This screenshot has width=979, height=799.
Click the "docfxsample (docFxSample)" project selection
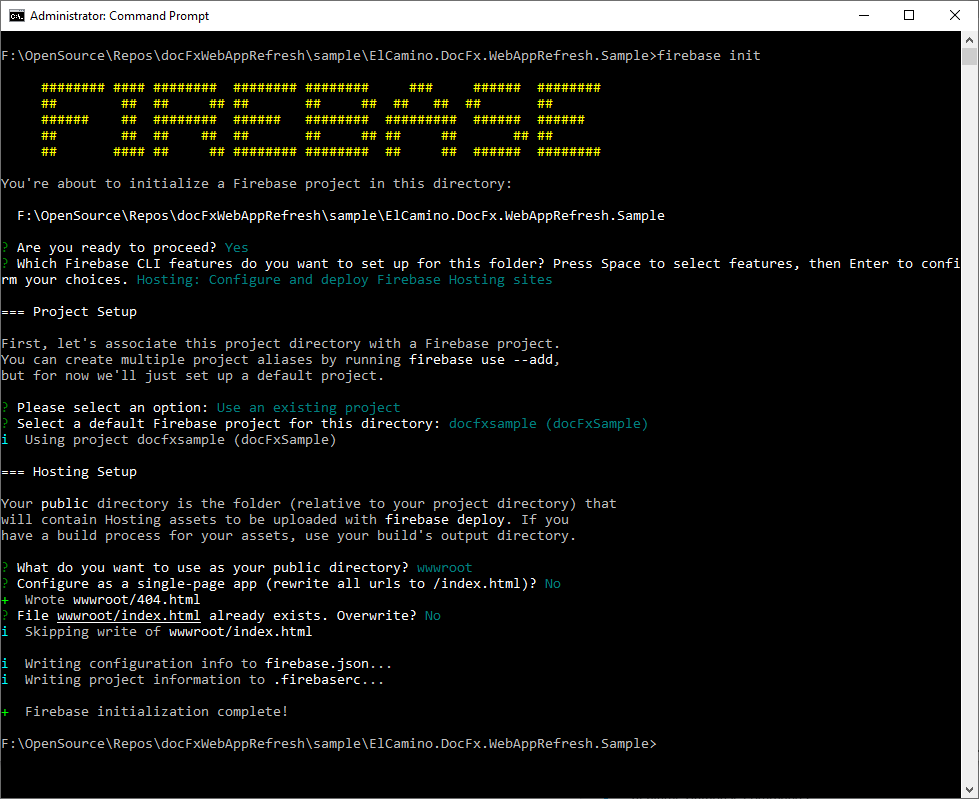tap(548, 424)
